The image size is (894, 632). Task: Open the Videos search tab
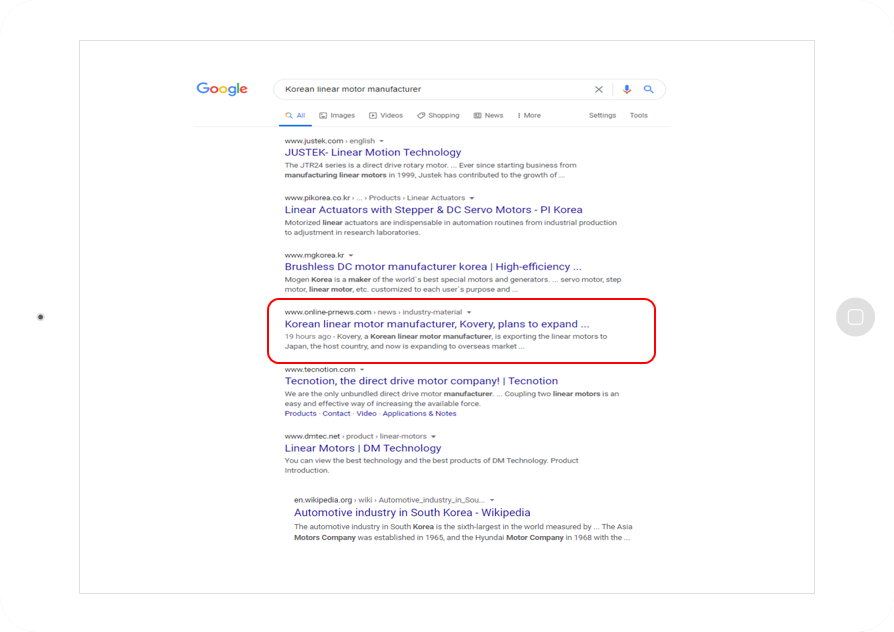pyautogui.click(x=386, y=115)
